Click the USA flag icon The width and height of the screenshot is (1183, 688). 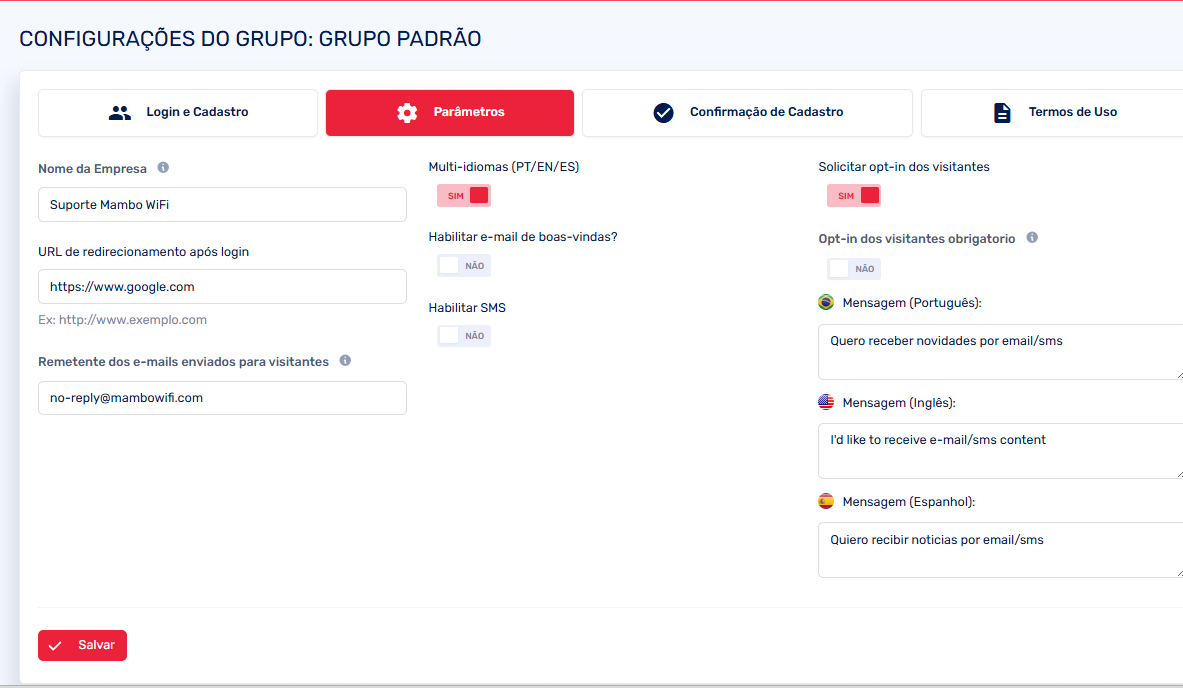826,402
